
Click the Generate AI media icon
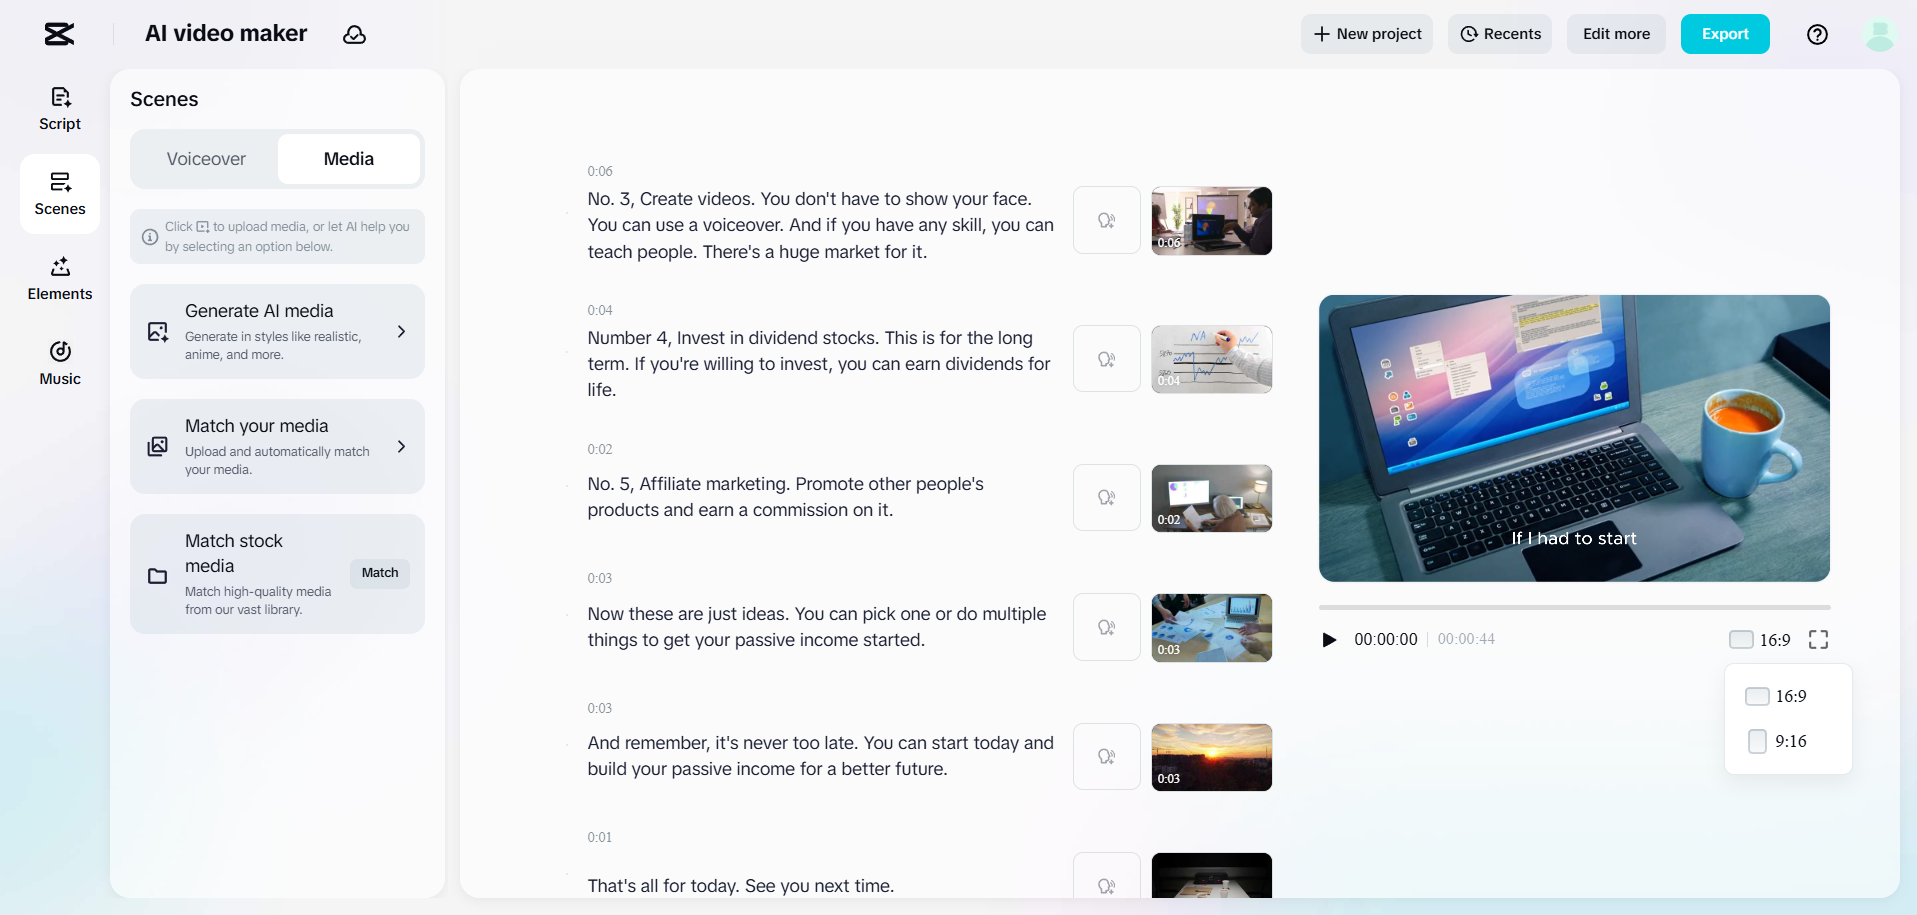pos(158,332)
